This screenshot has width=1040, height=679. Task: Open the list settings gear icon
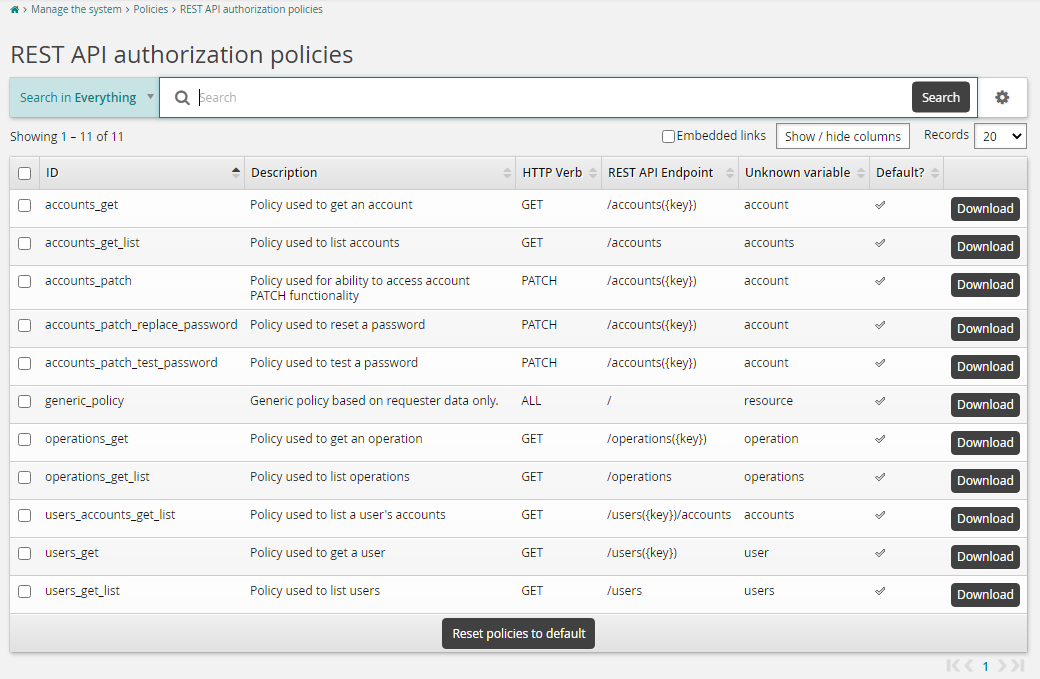(x=1002, y=97)
